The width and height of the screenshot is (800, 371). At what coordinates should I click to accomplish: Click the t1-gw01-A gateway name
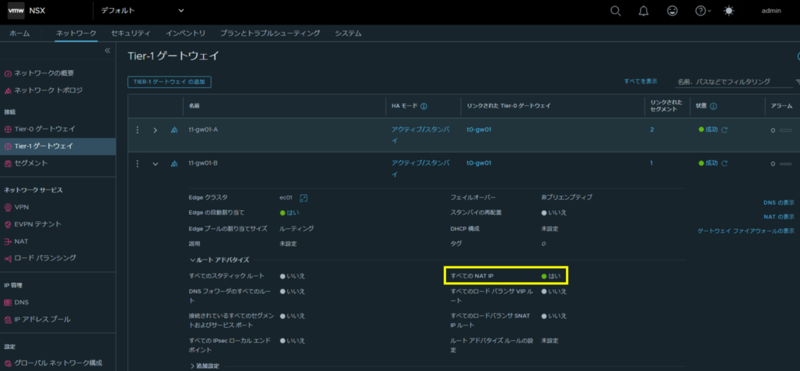tap(203, 130)
